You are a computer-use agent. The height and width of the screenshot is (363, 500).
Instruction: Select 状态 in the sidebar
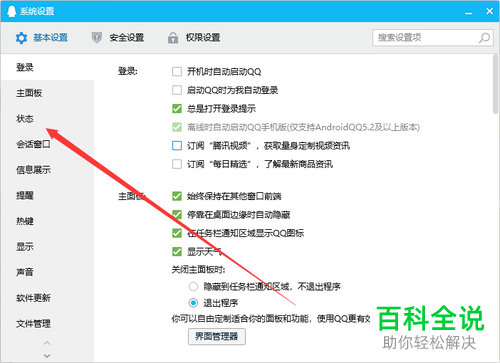pos(47,119)
